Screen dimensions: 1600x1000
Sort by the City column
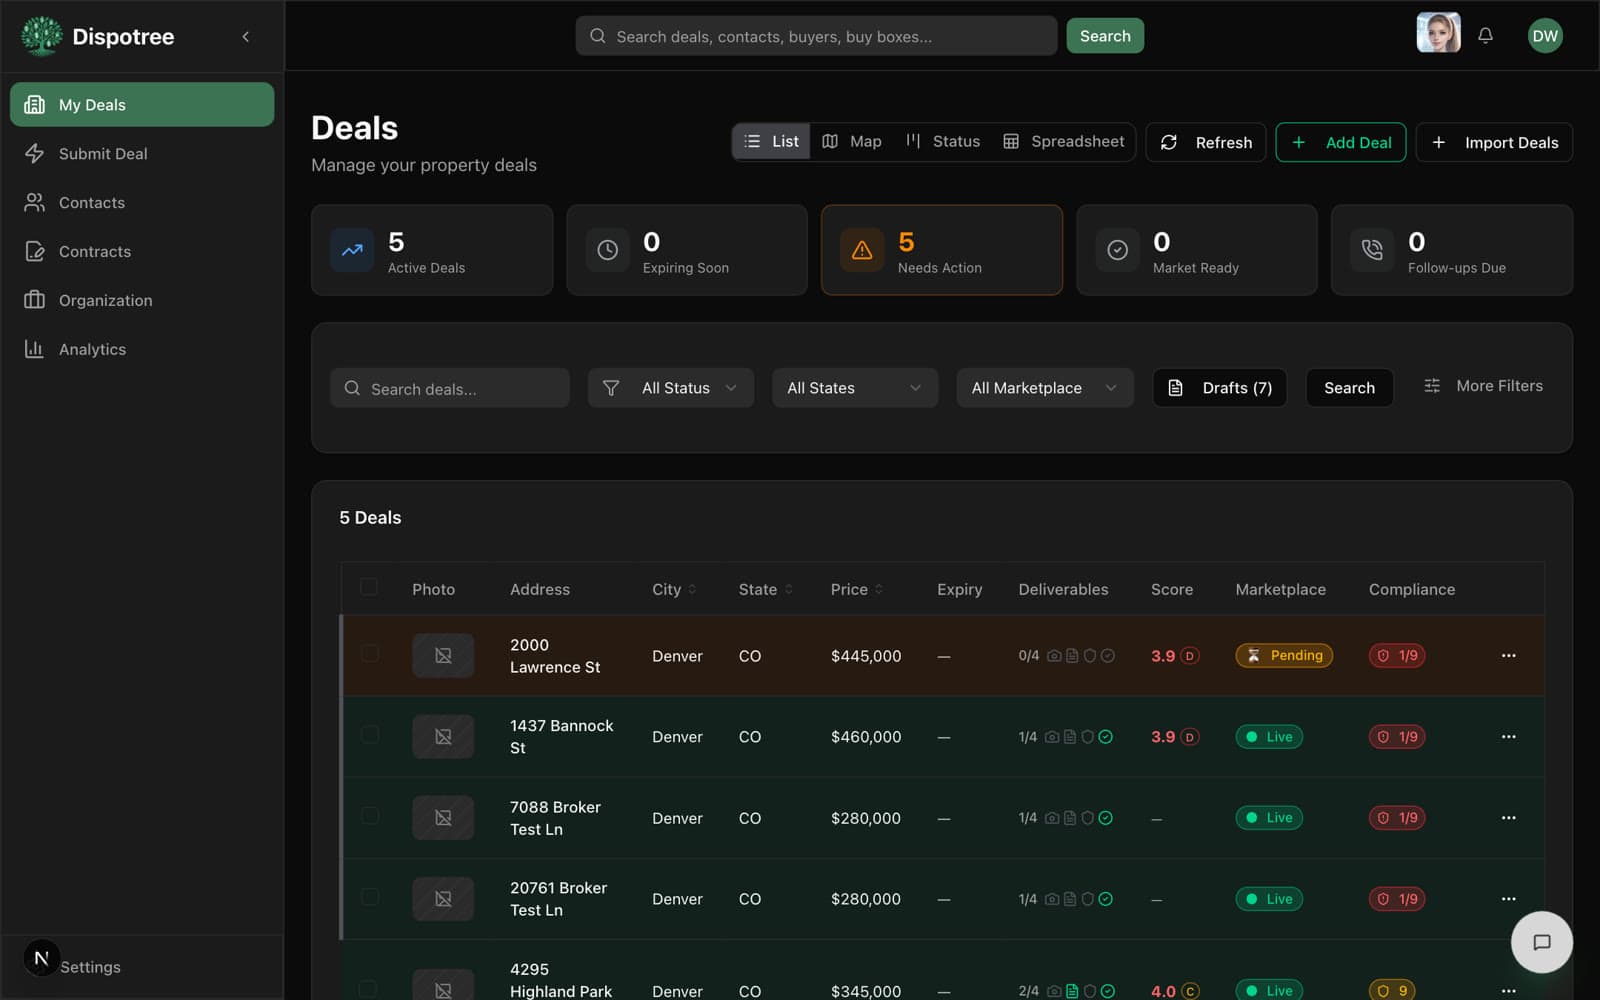pos(674,590)
